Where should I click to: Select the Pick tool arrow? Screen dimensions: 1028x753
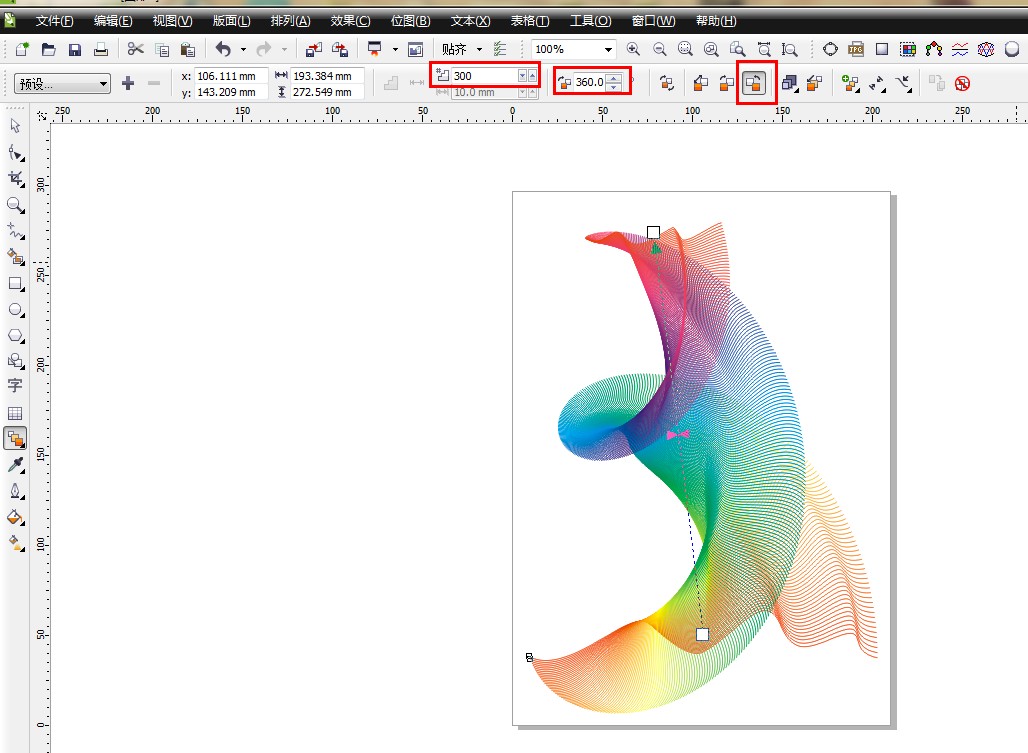click(x=15, y=126)
